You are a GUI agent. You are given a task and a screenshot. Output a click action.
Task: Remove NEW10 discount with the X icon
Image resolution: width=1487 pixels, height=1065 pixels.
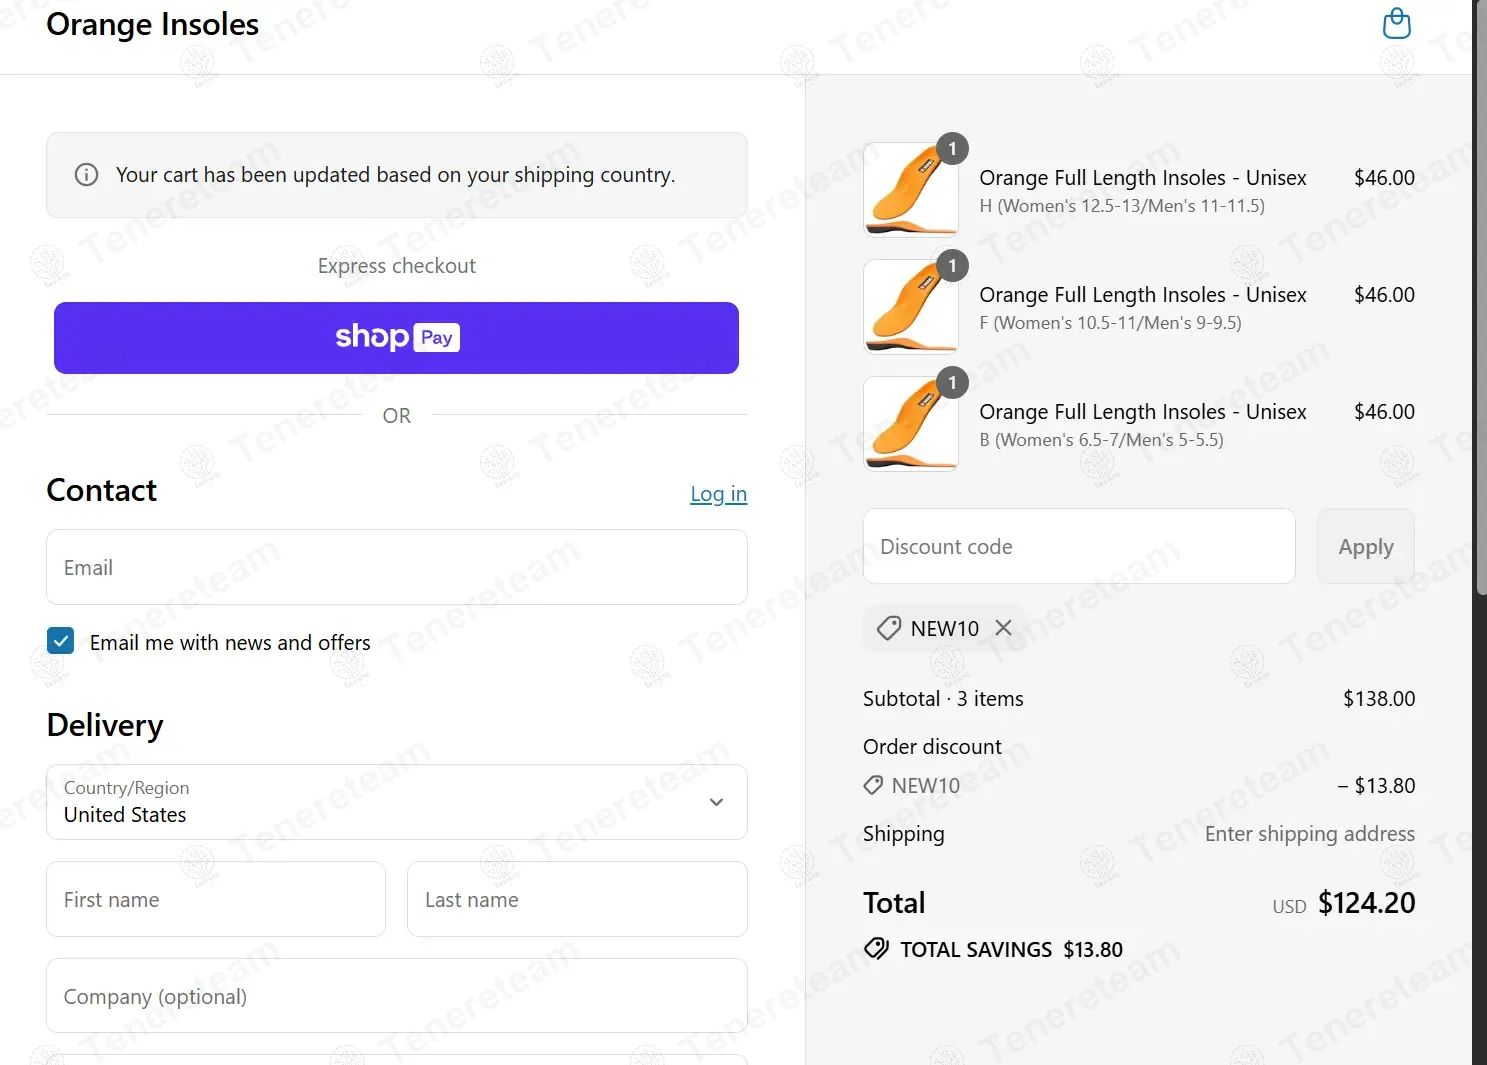[1004, 628]
